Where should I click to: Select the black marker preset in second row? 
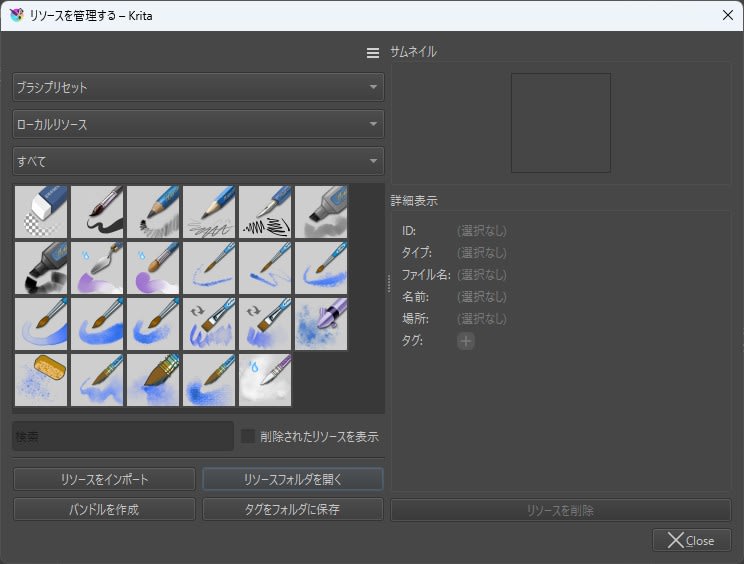[x=41, y=268]
